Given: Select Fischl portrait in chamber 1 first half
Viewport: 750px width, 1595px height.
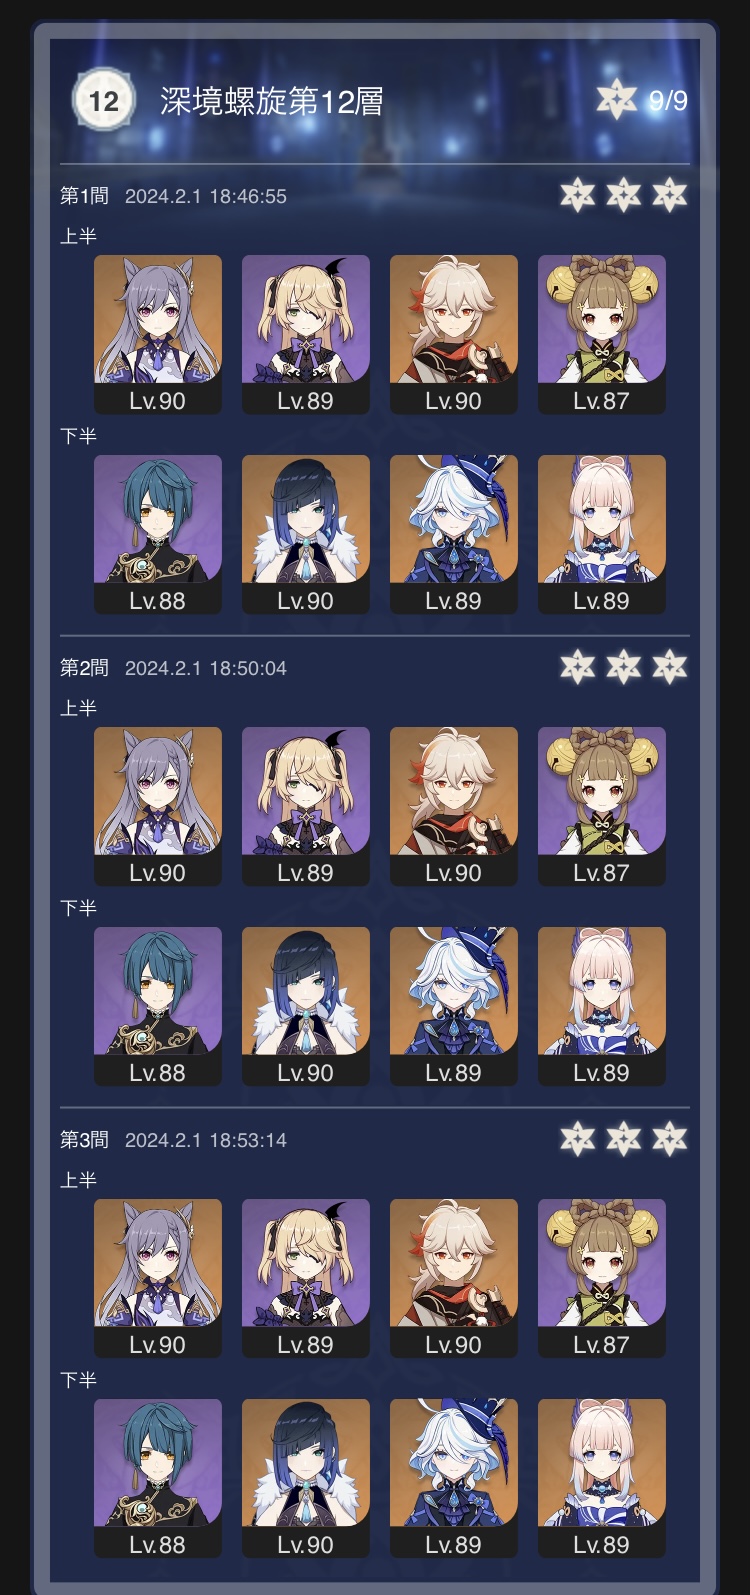Looking at the screenshot, I should click(x=306, y=334).
